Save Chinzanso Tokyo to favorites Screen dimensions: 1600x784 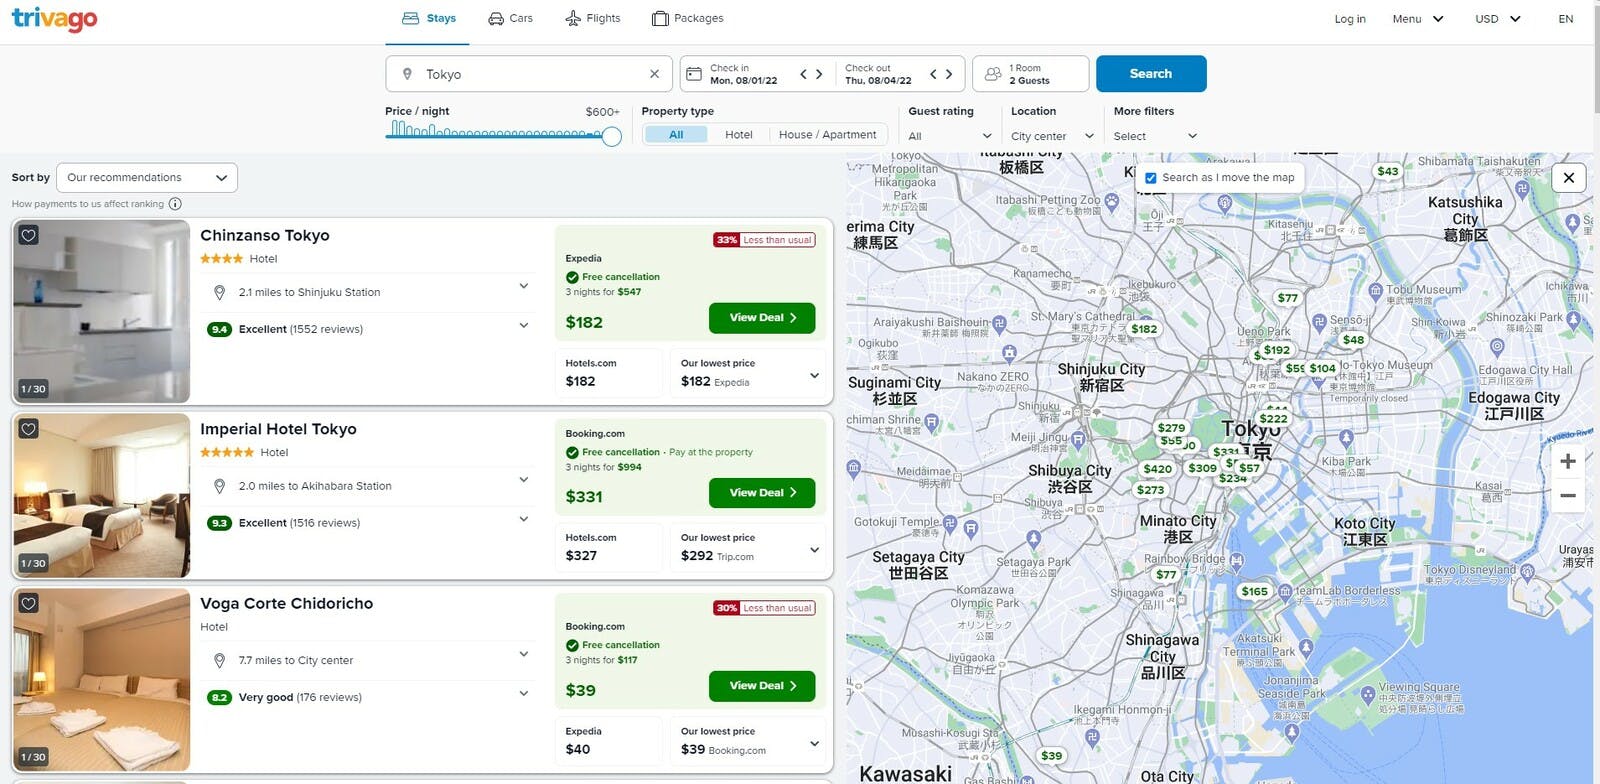tap(29, 236)
